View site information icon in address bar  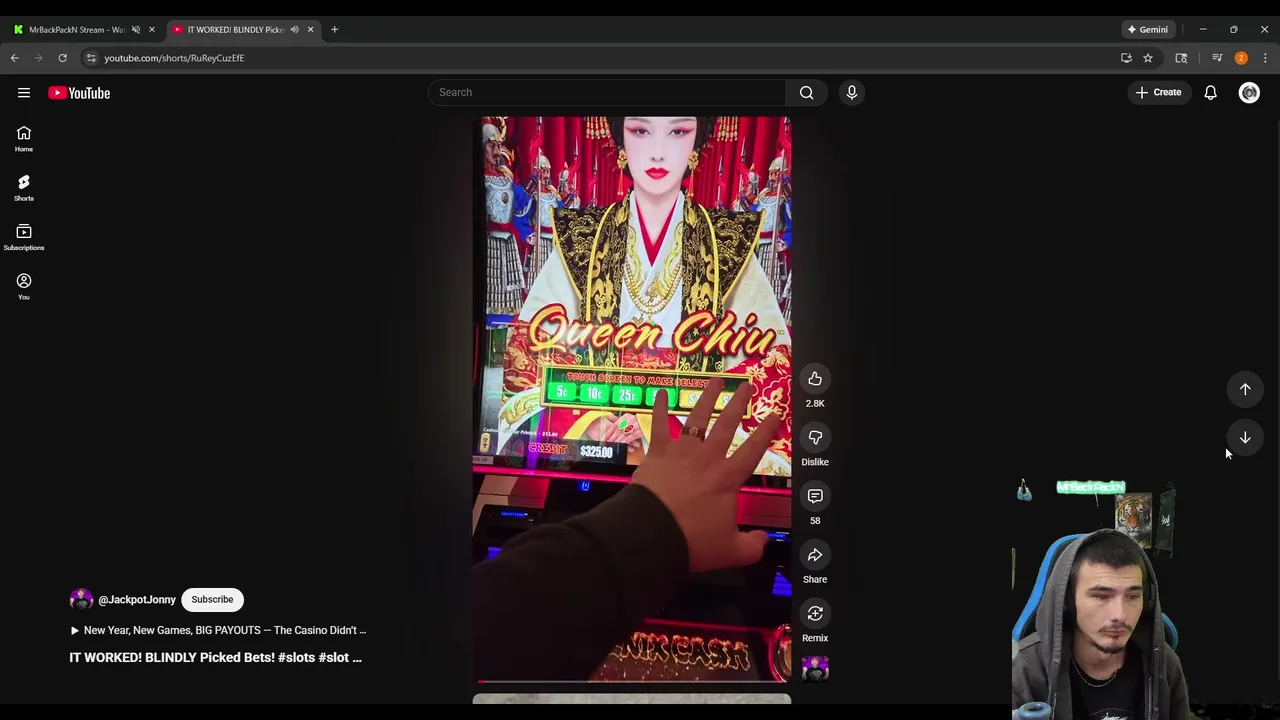[x=91, y=58]
